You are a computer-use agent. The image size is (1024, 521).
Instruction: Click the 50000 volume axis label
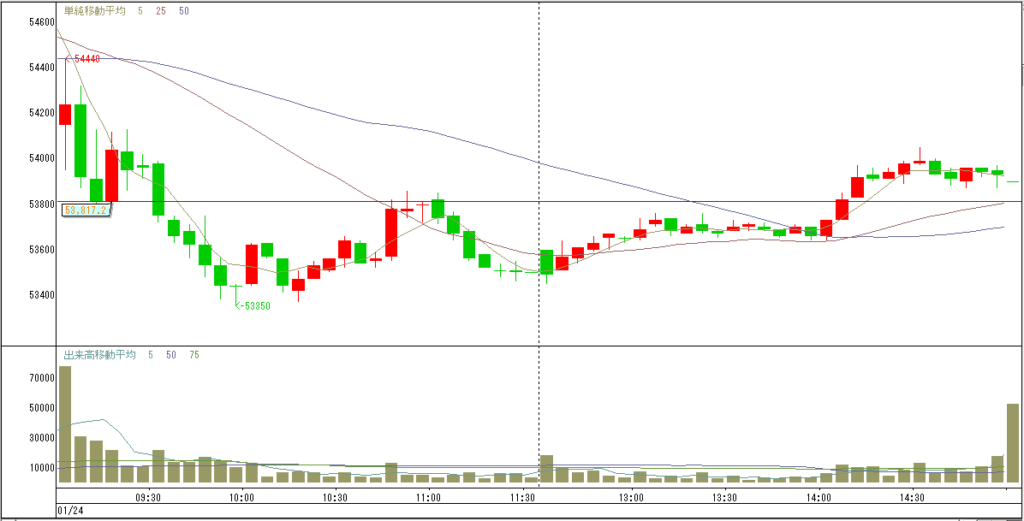[x=42, y=408]
